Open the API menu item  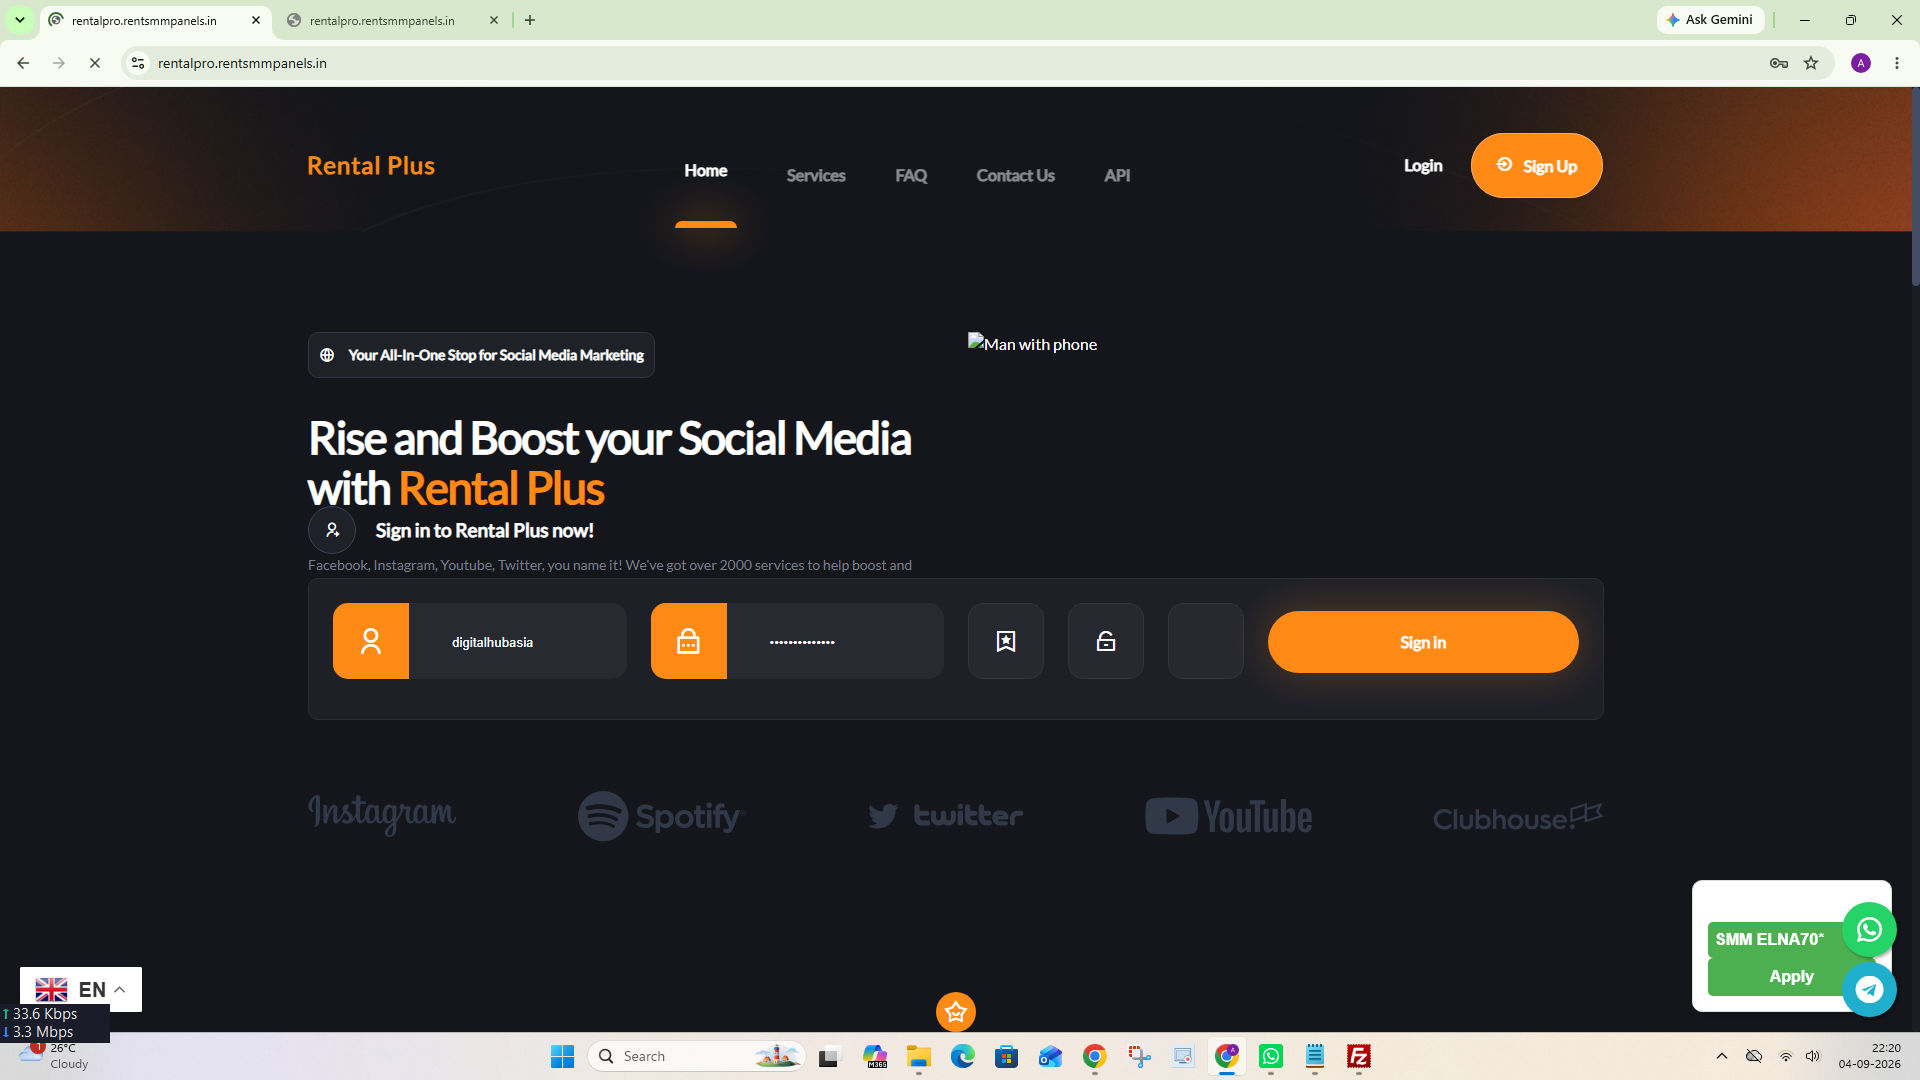tap(1117, 175)
